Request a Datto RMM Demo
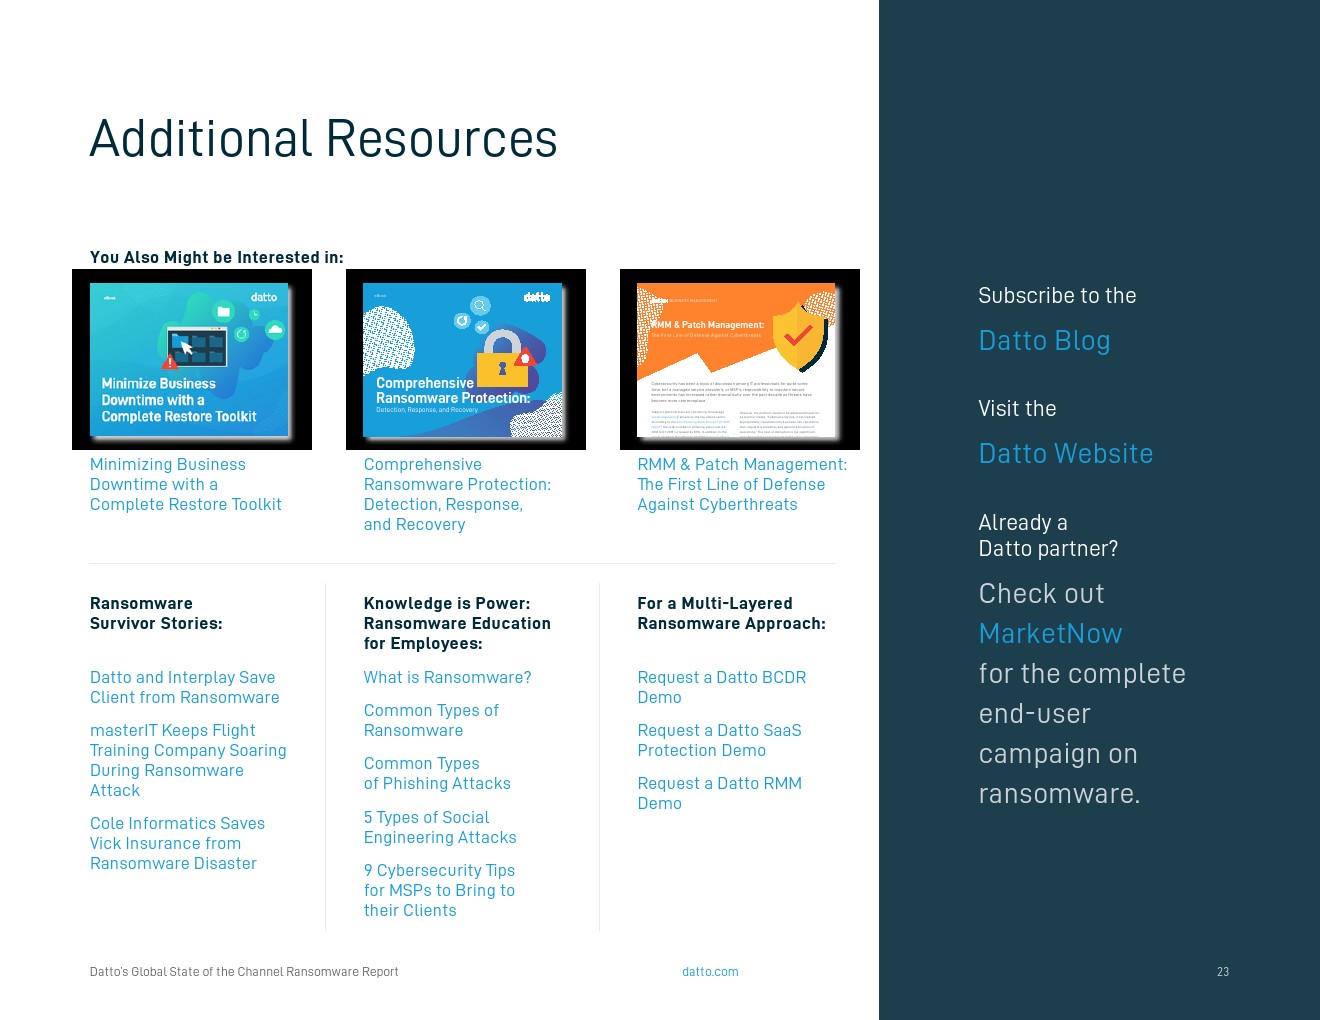Viewport: 1320px width, 1020px height. 719,794
